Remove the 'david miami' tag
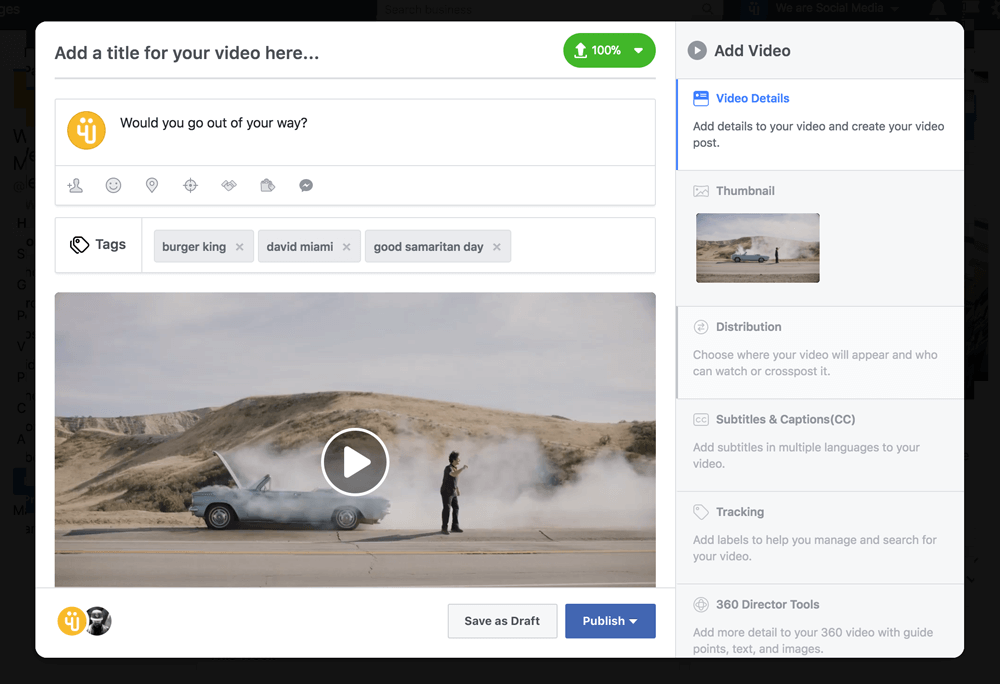The image size is (1000, 684). click(346, 247)
